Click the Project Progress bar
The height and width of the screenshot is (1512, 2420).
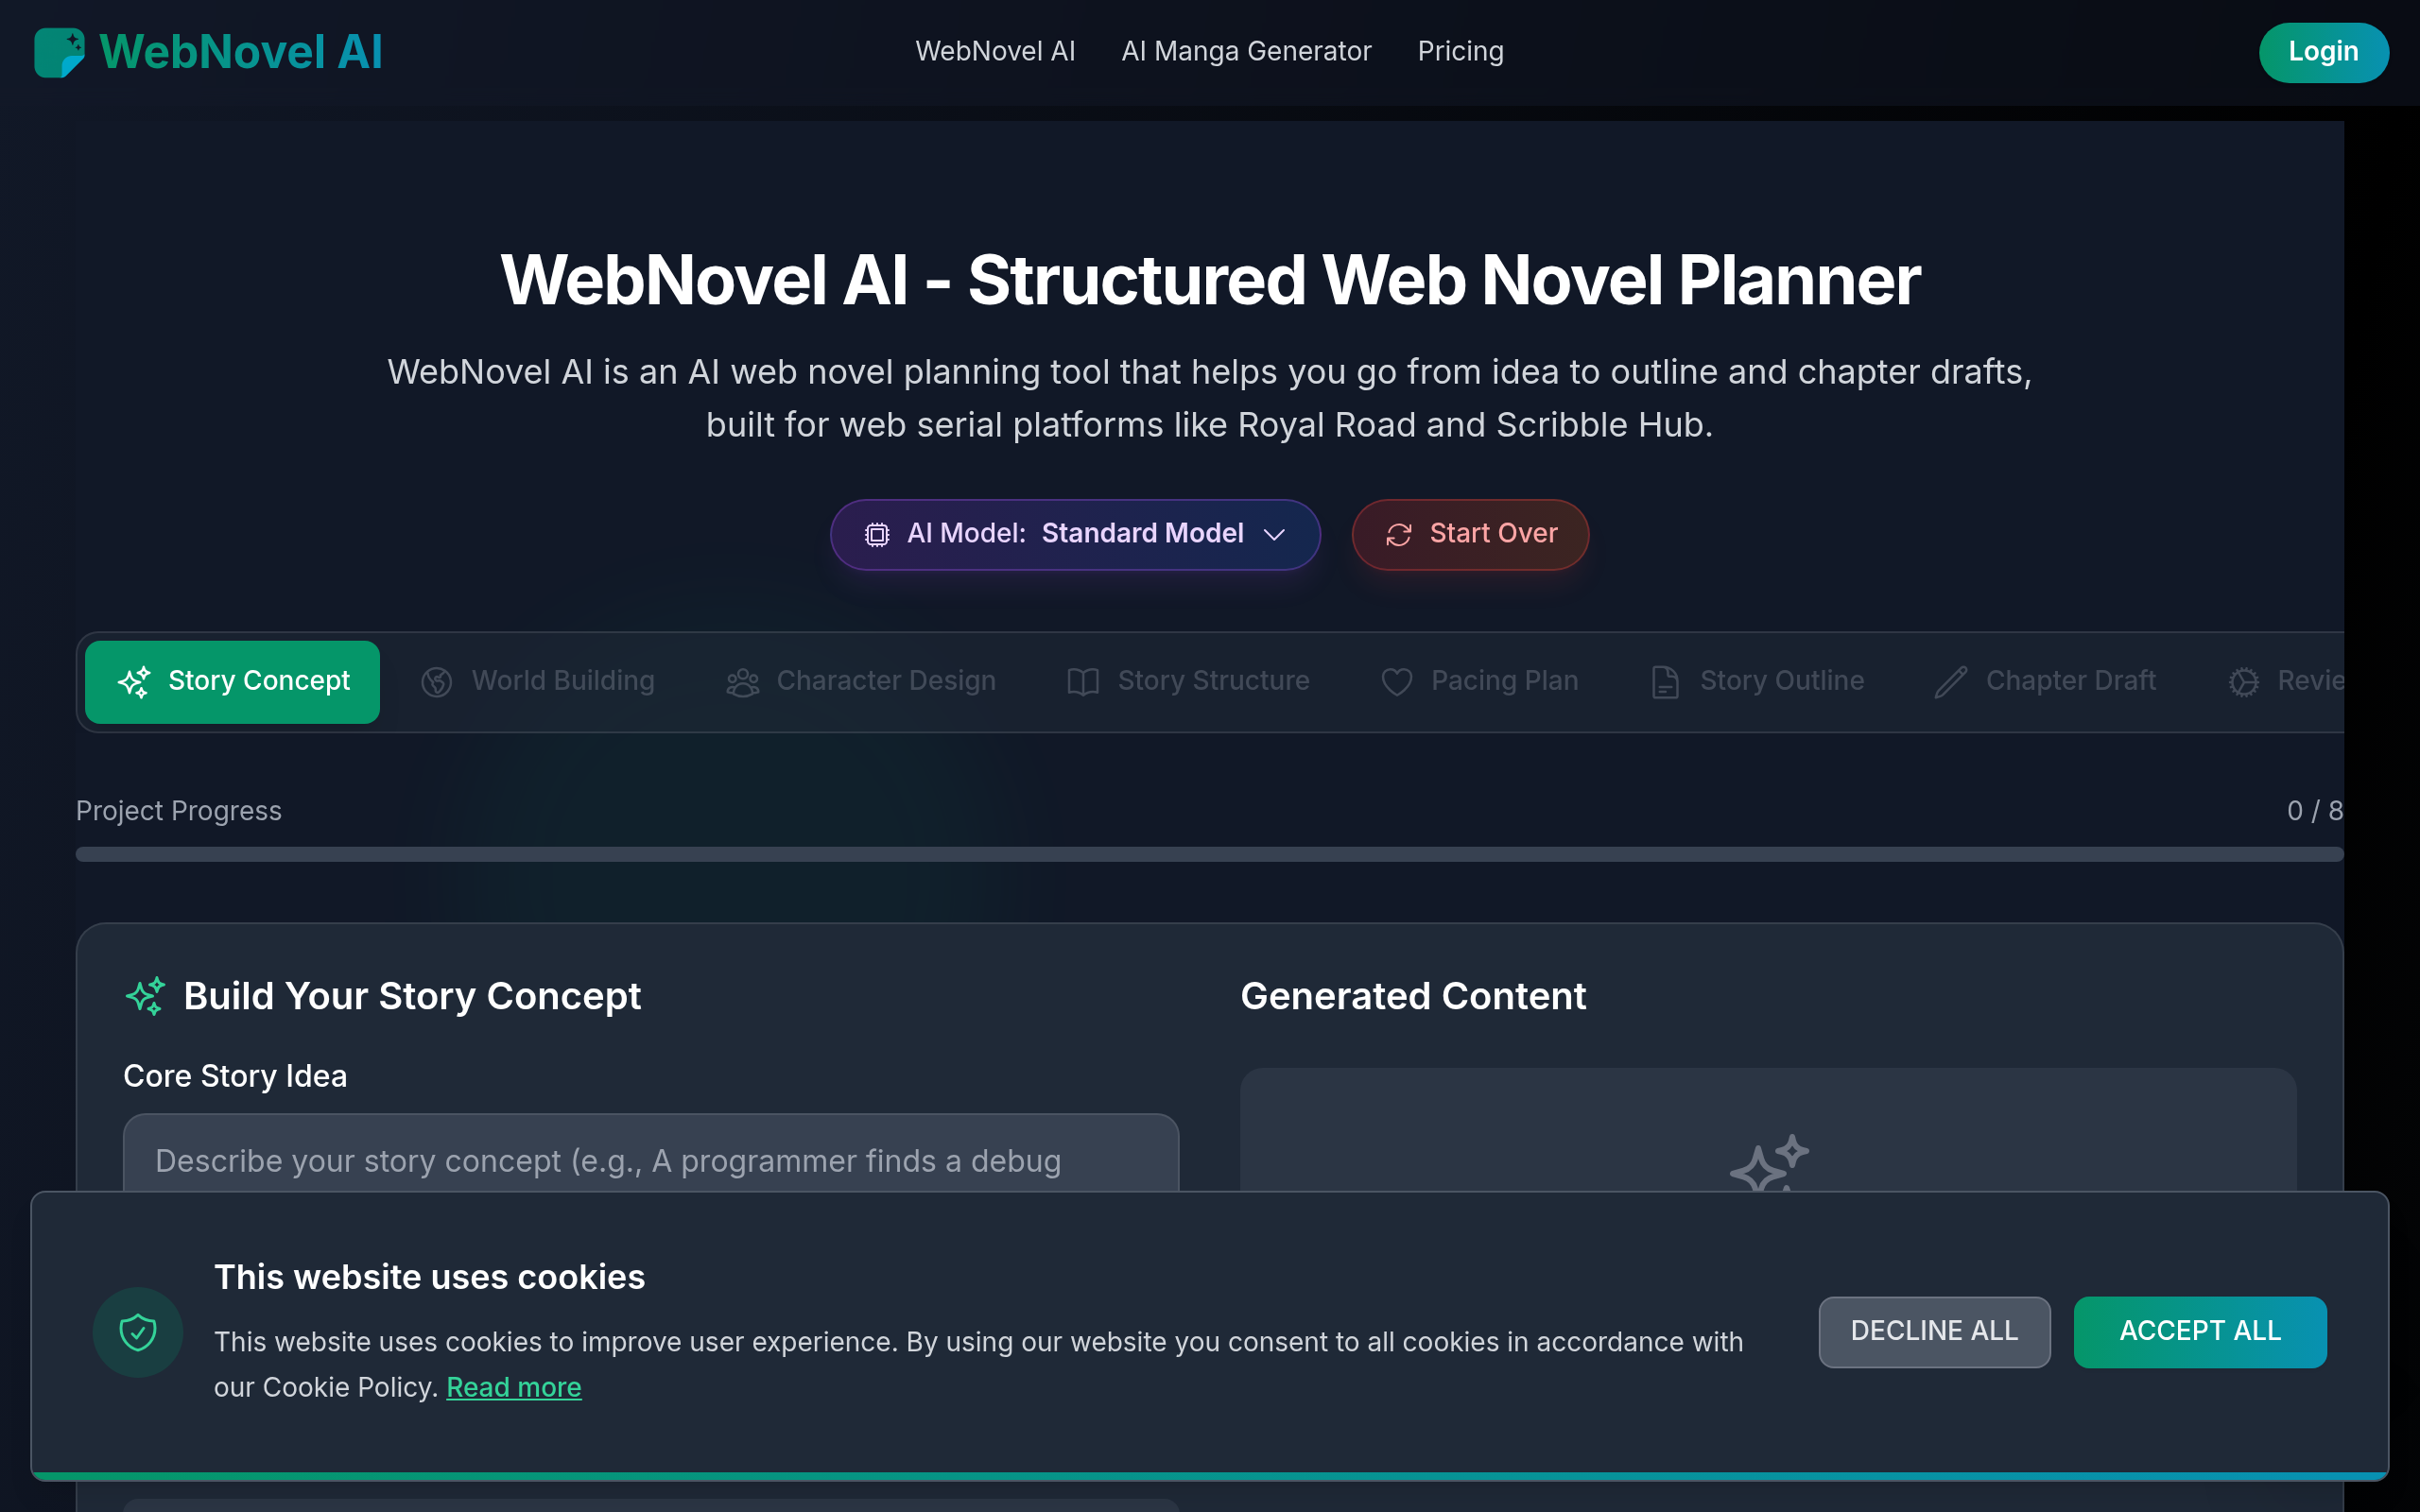(1210, 853)
